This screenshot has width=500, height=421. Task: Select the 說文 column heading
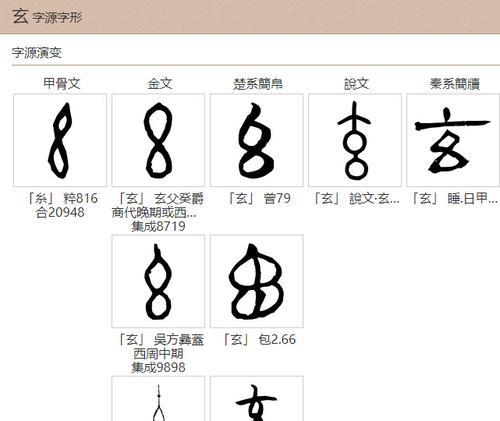[356, 84]
